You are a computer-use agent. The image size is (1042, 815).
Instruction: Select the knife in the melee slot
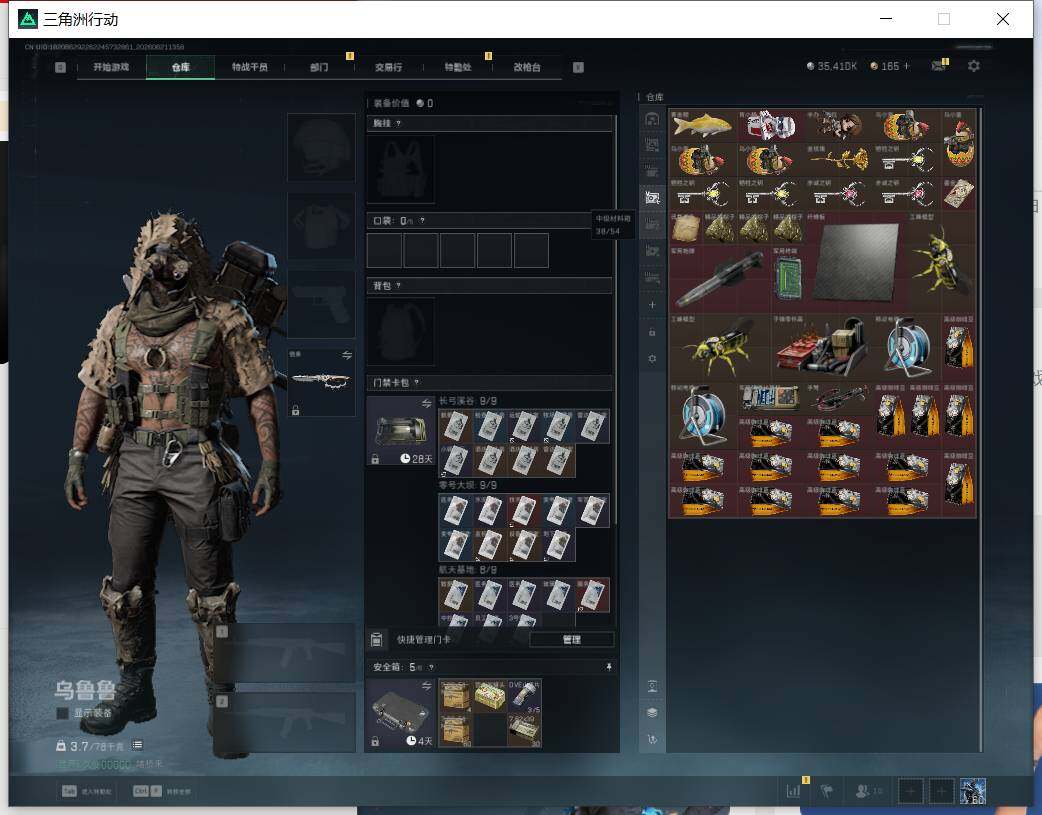click(x=321, y=382)
